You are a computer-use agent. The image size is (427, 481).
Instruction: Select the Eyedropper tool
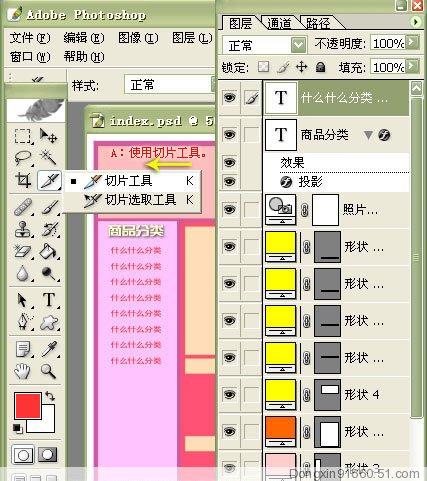(49, 349)
